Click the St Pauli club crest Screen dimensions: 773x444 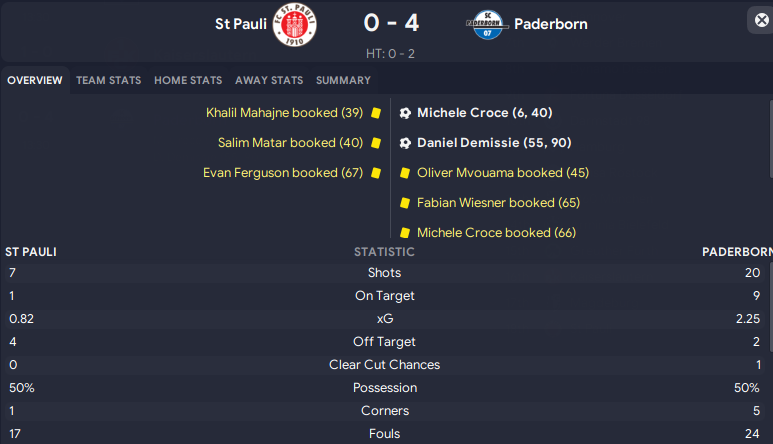[294, 23]
